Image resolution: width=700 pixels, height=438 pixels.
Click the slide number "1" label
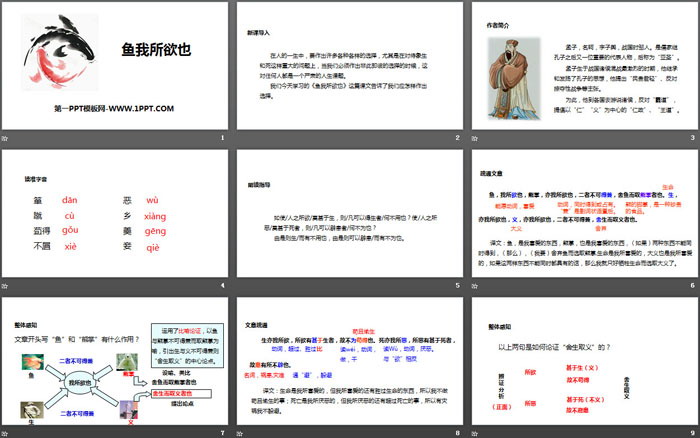223,138
